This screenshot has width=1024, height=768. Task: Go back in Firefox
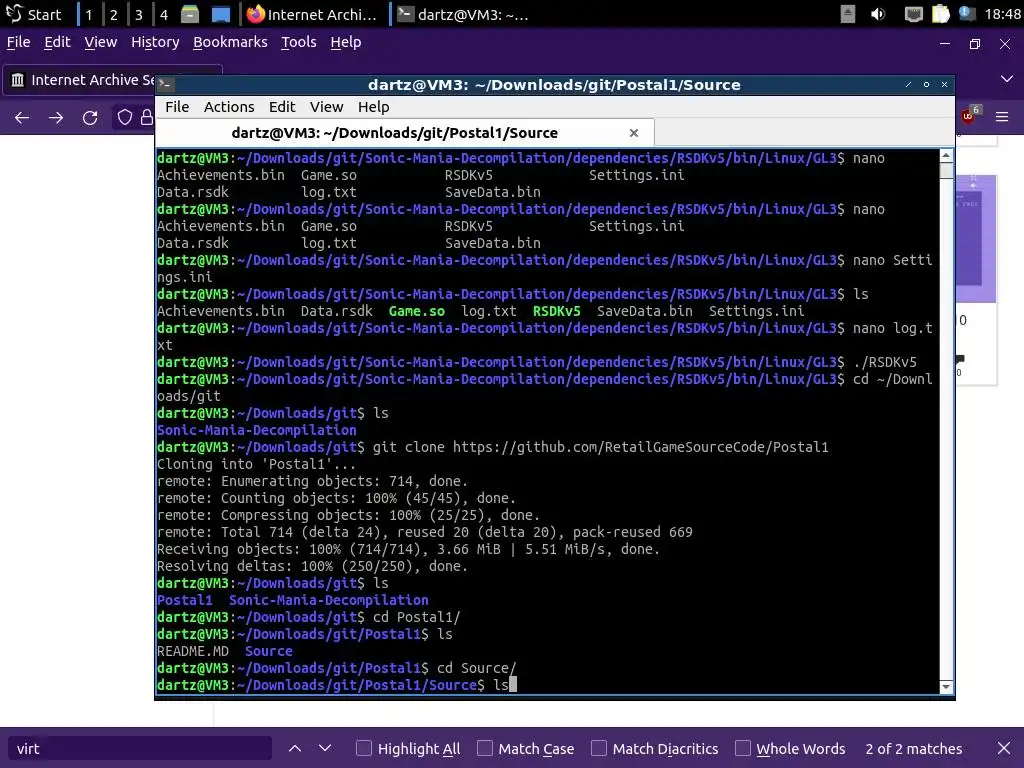point(22,118)
